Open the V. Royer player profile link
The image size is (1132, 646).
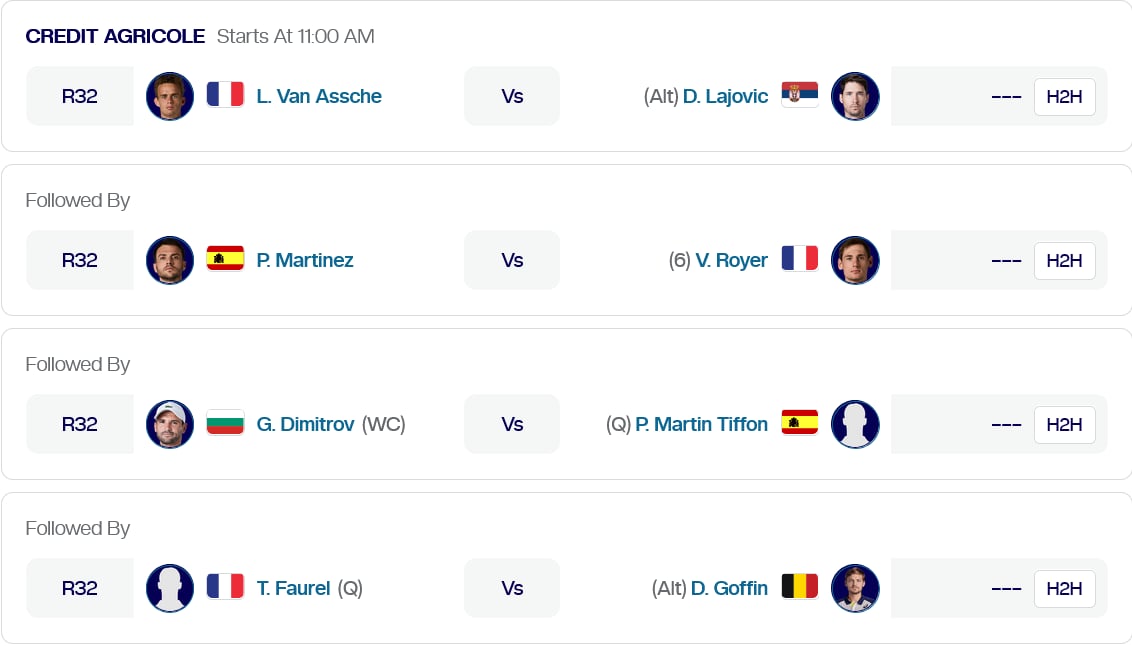click(x=732, y=260)
